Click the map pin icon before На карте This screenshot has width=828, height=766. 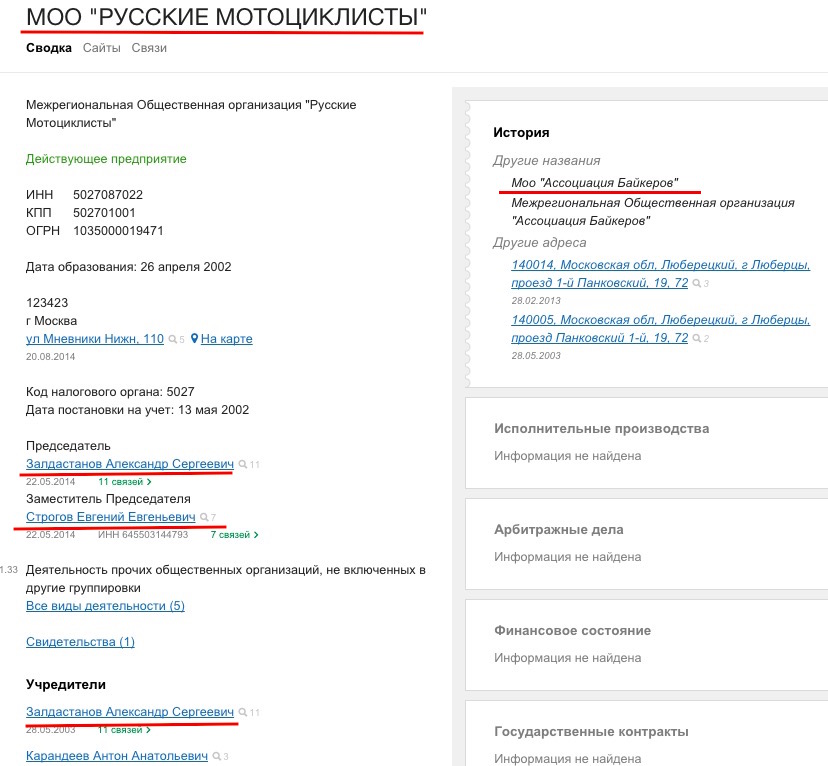point(194,338)
